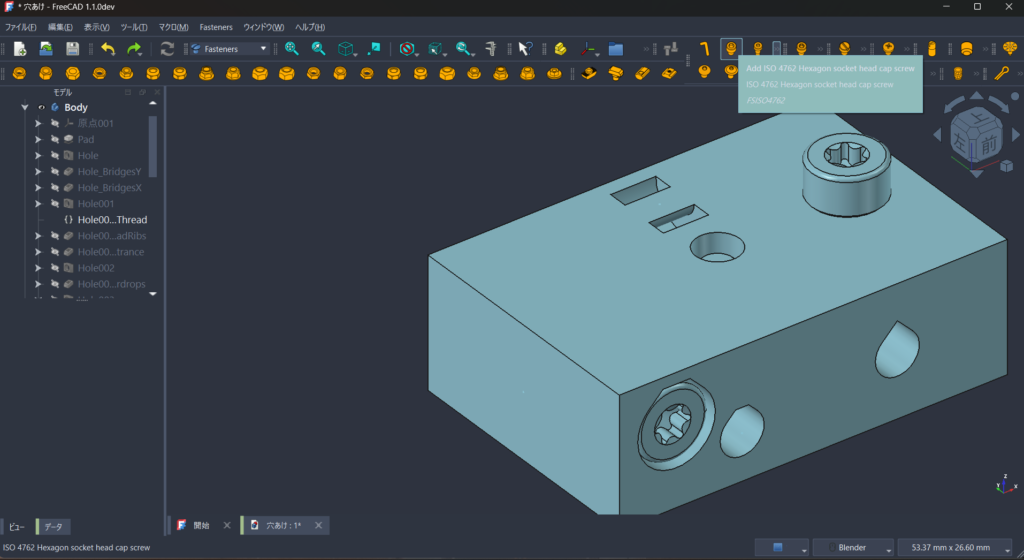Switch to the データ tab

pos(54,527)
